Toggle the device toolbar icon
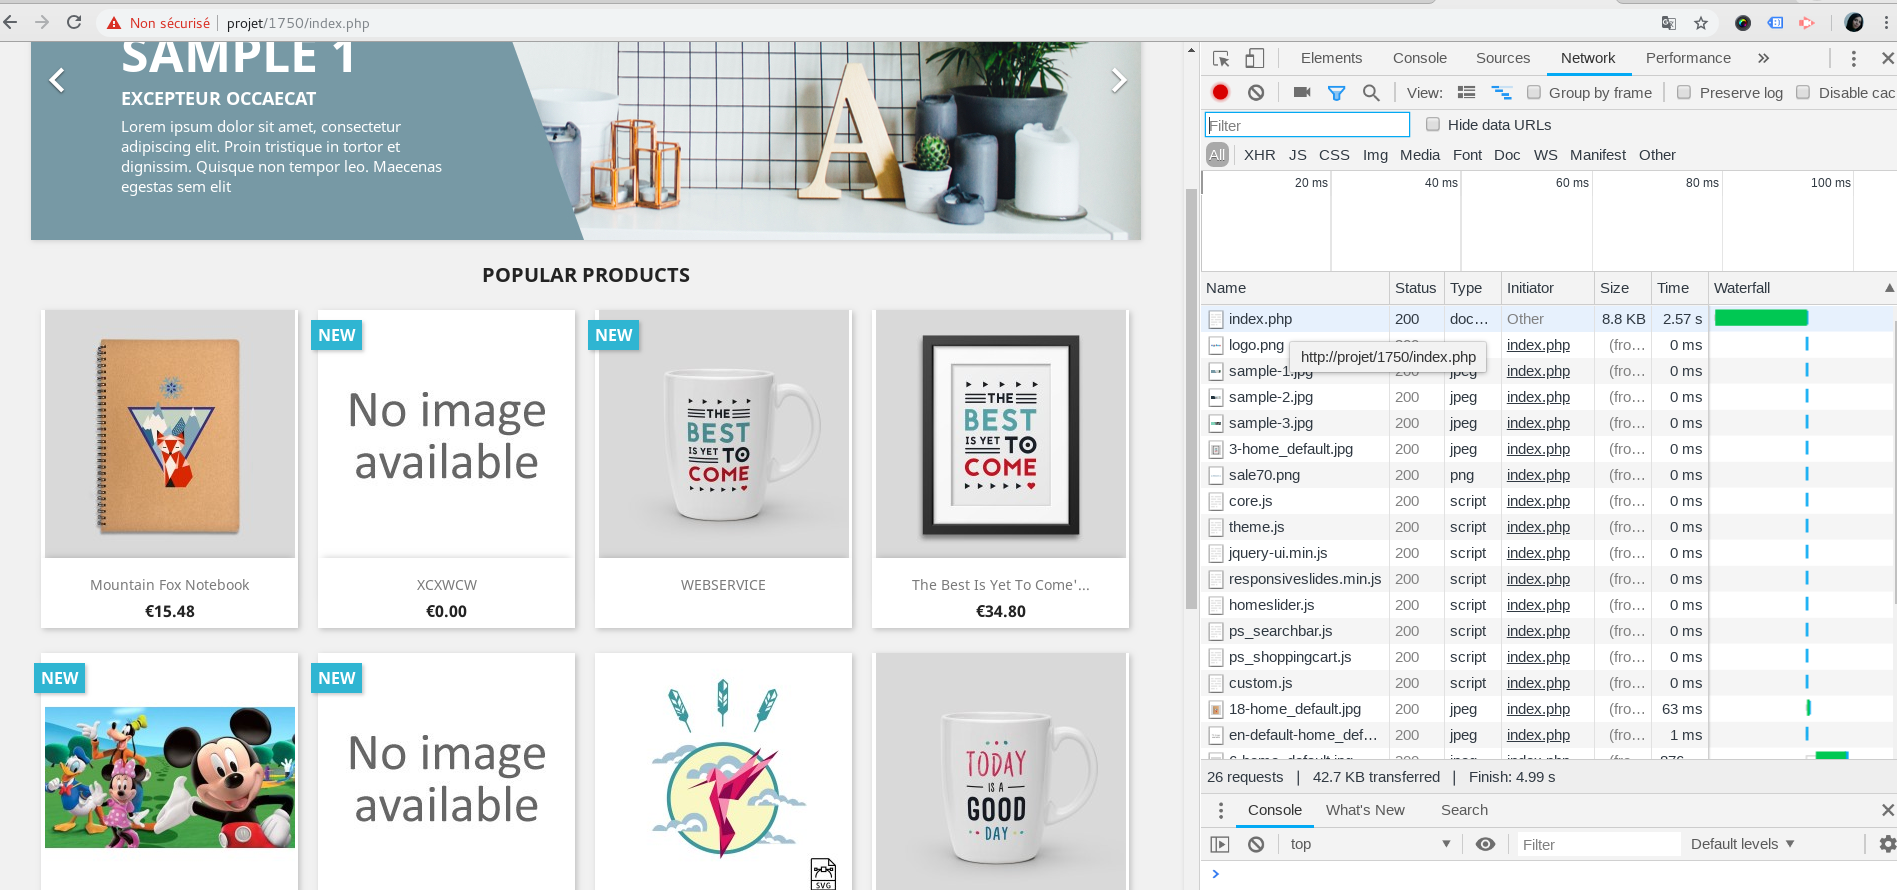The height and width of the screenshot is (890, 1897). pos(1255,58)
